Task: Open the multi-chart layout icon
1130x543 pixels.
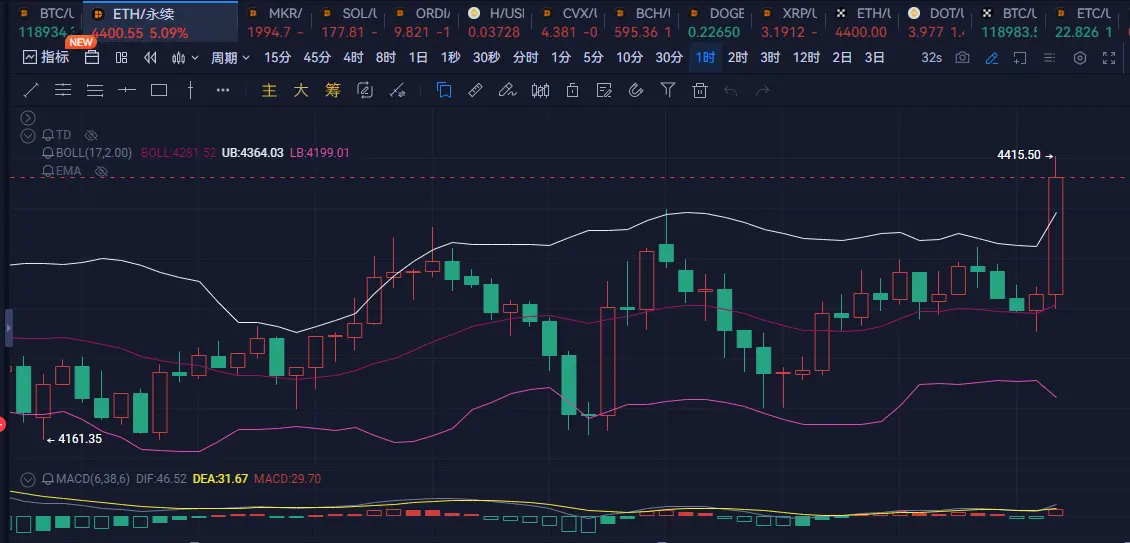Action: [121, 58]
